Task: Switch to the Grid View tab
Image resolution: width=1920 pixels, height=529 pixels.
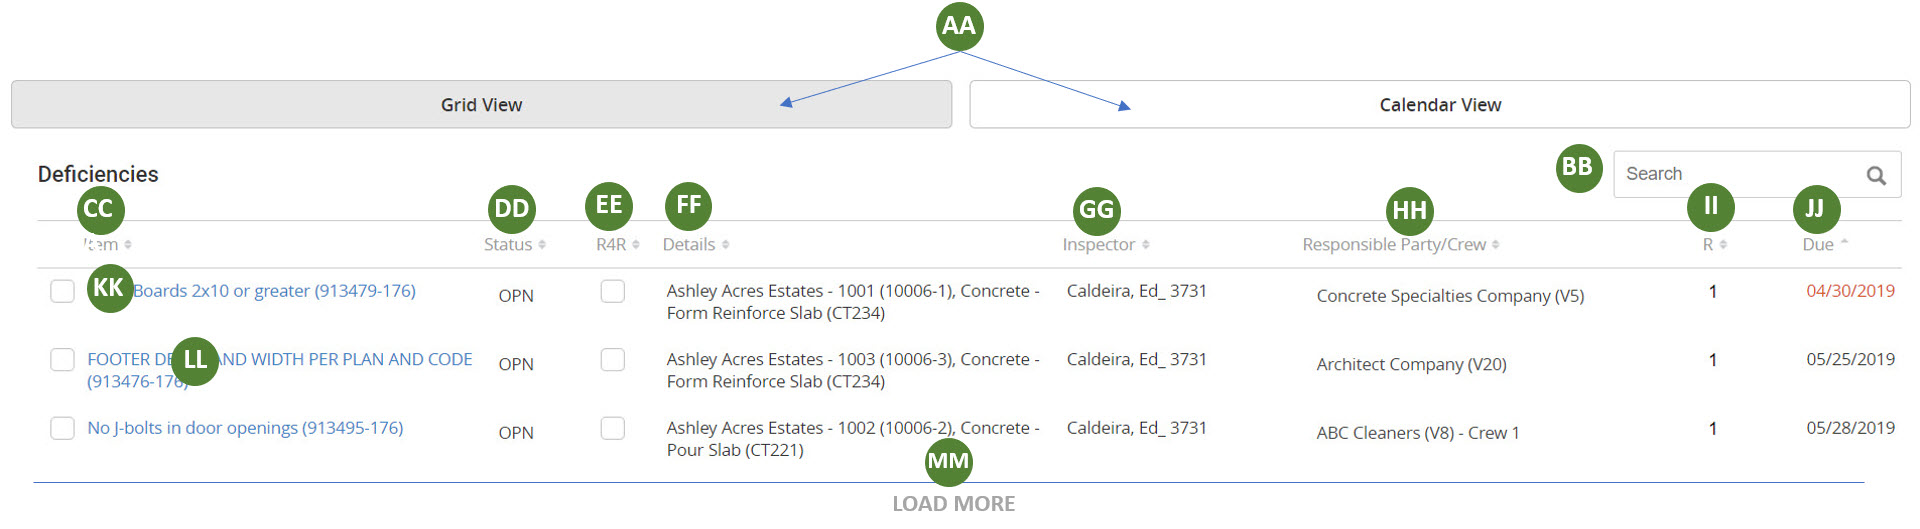Action: [481, 104]
